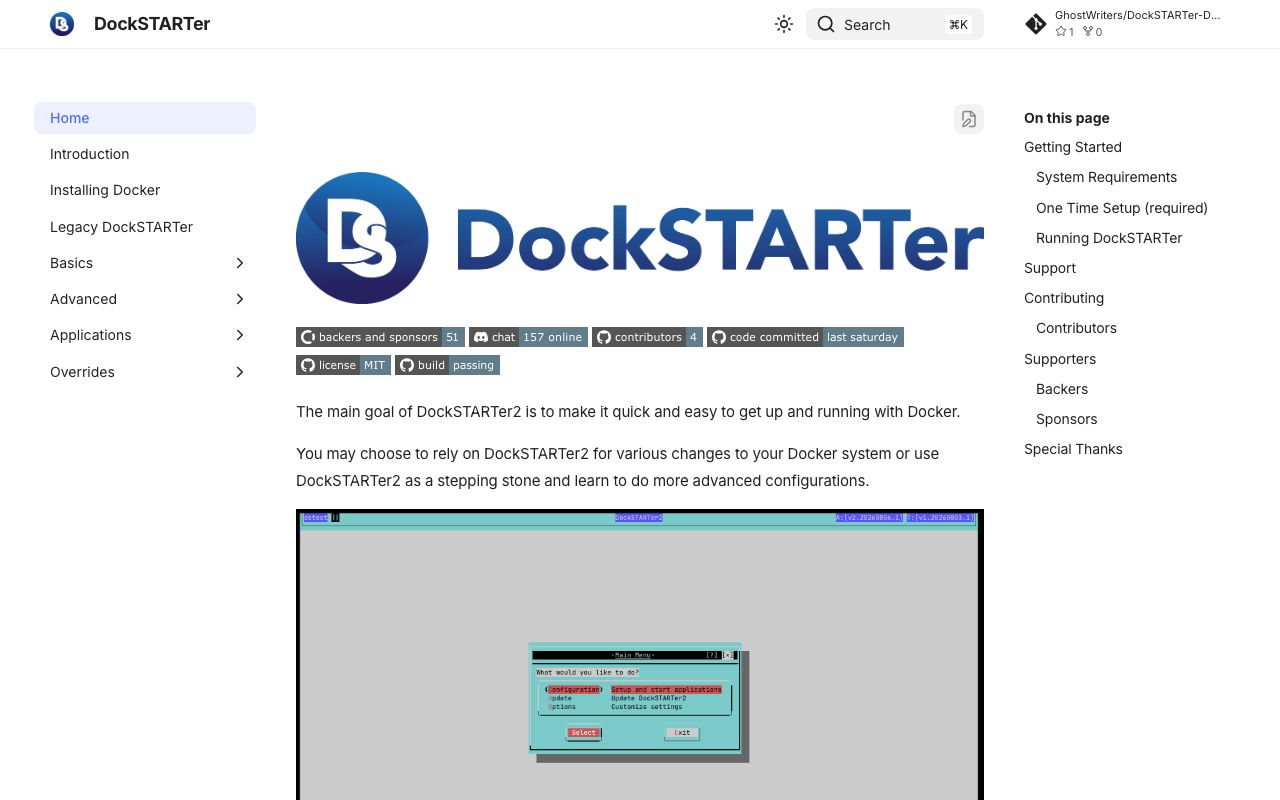Jump to Contributing section

(1064, 298)
